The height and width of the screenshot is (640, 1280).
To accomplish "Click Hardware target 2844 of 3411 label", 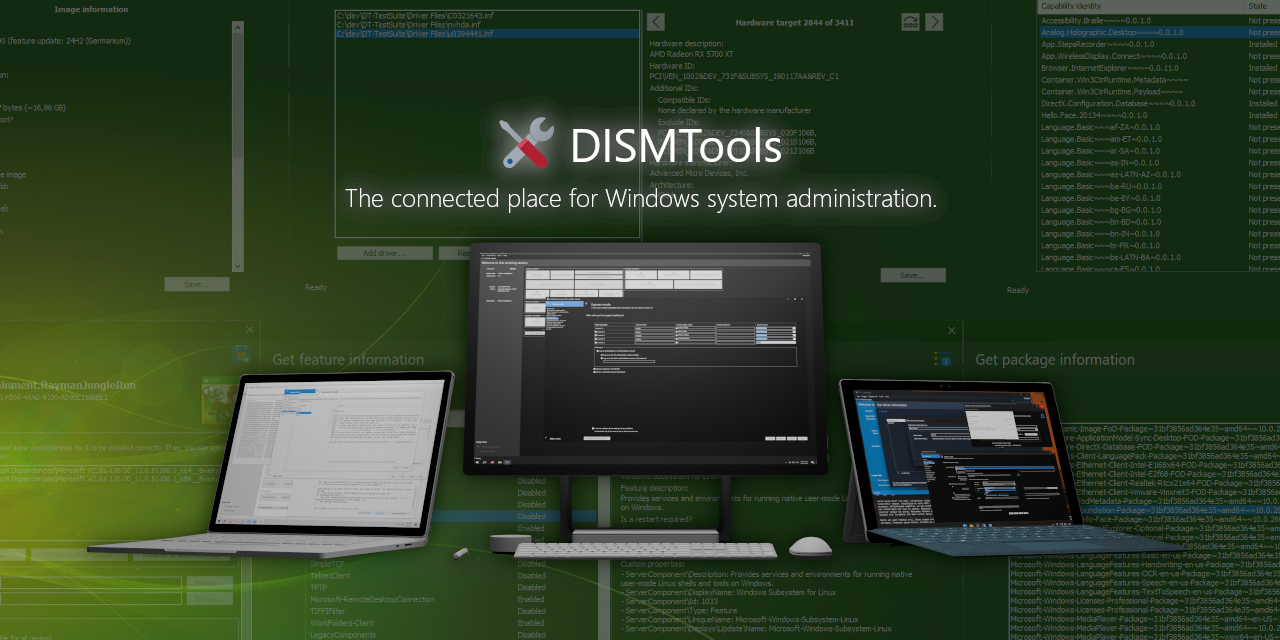I will [x=795, y=22].
